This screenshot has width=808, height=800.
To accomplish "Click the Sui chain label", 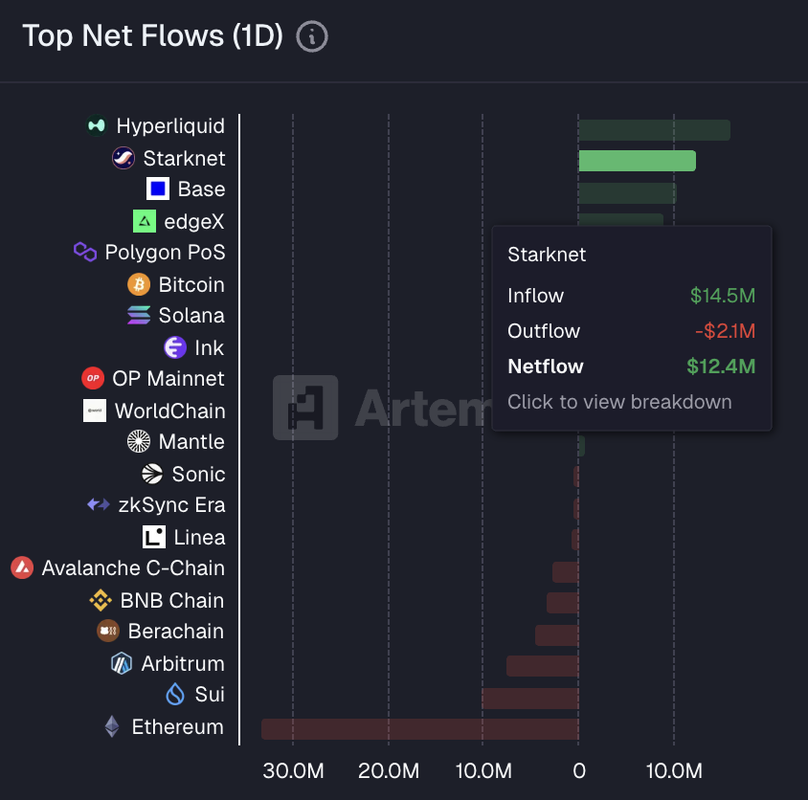I will click(210, 695).
